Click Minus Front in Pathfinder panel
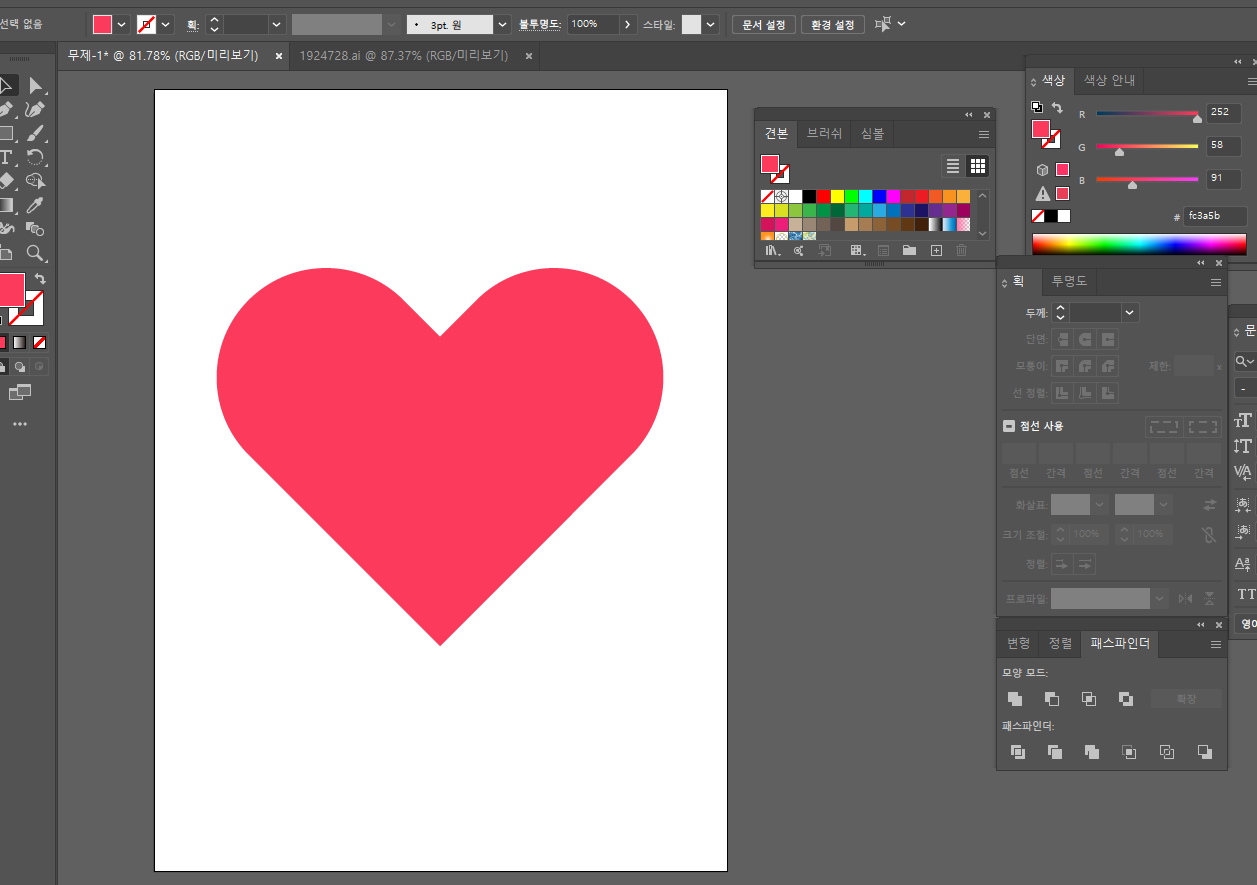1257x885 pixels. coord(1052,699)
